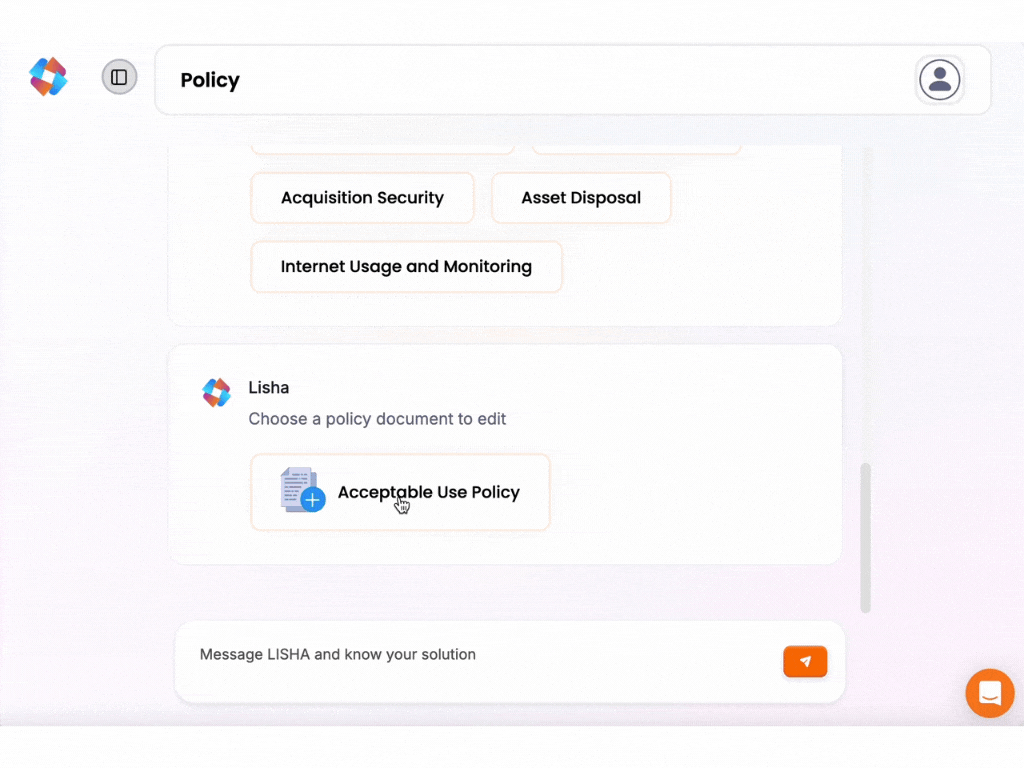
Task: Open the orange chat support widget
Action: pos(989,693)
